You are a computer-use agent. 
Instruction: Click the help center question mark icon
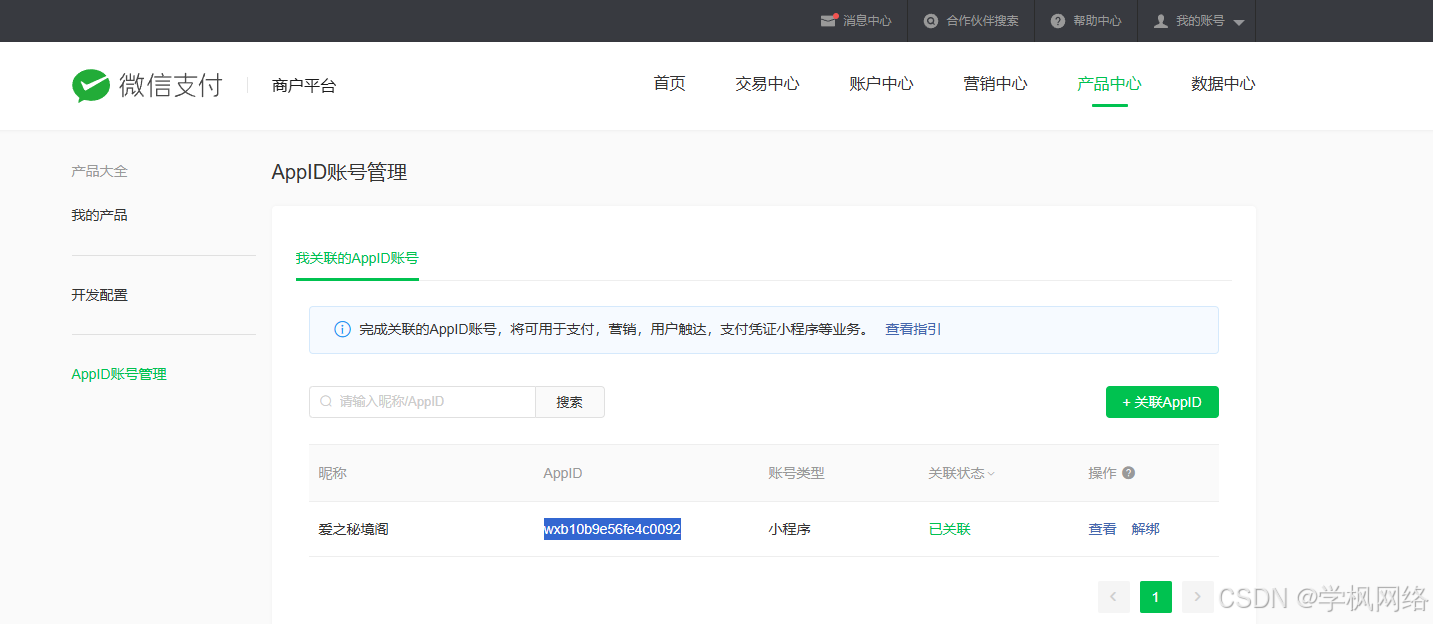pyautogui.click(x=1058, y=20)
